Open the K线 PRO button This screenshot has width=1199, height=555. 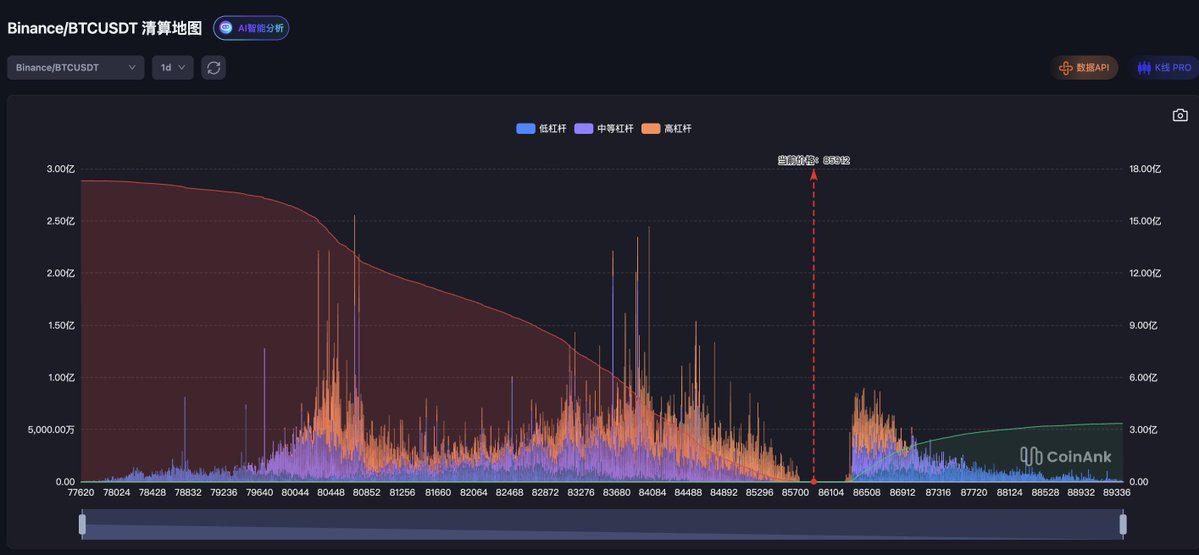point(1164,67)
